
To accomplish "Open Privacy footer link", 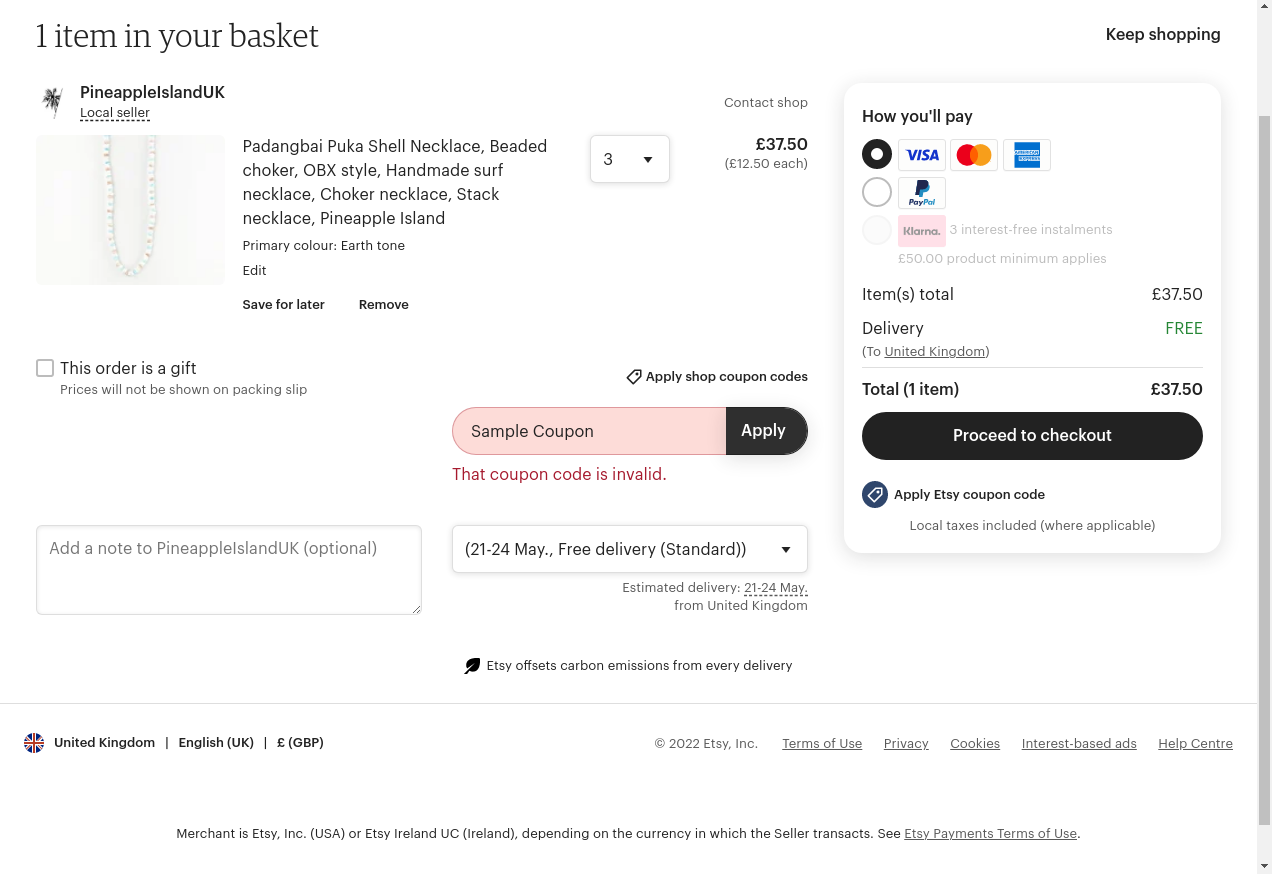I will [x=906, y=743].
